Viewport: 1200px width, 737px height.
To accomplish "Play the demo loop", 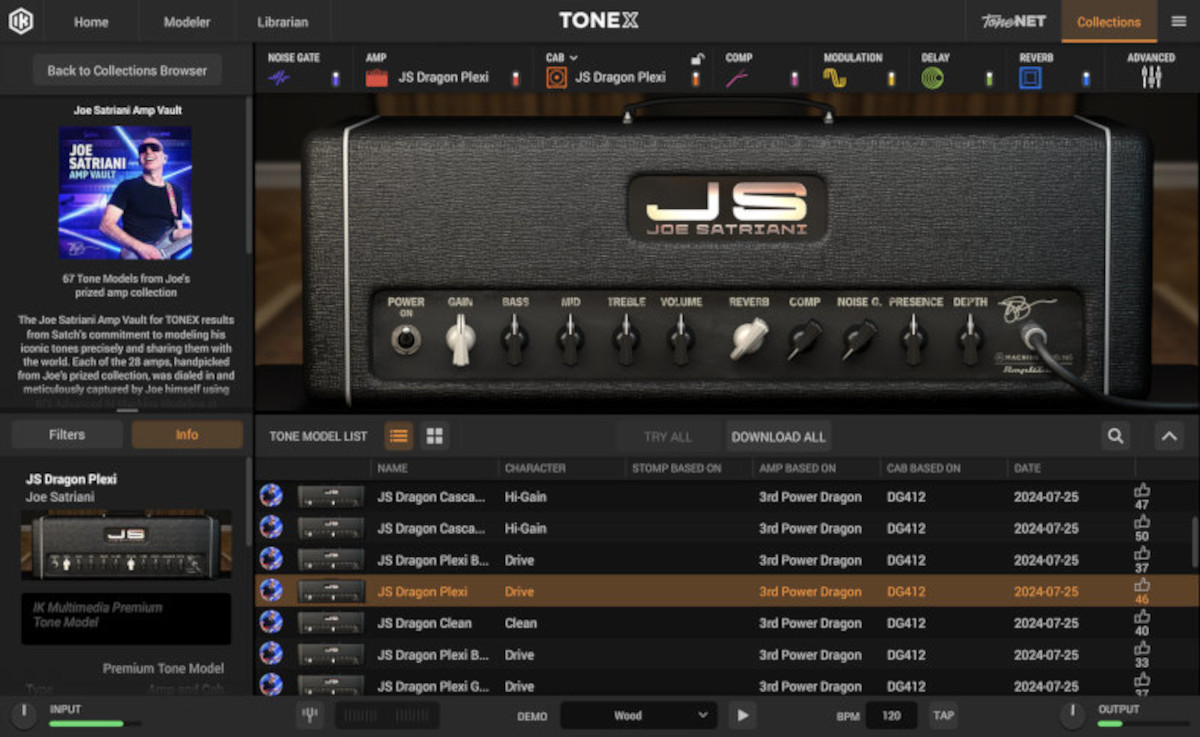I will pos(742,715).
